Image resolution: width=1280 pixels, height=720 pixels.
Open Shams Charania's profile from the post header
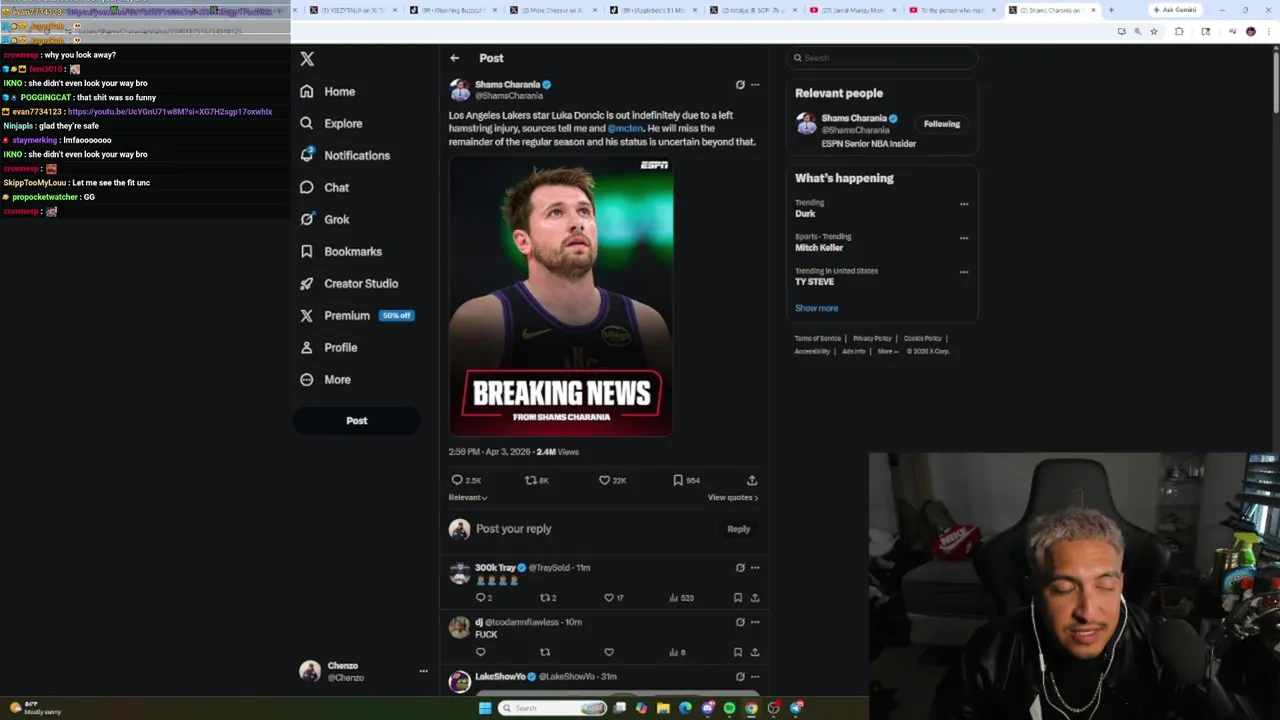(507, 85)
